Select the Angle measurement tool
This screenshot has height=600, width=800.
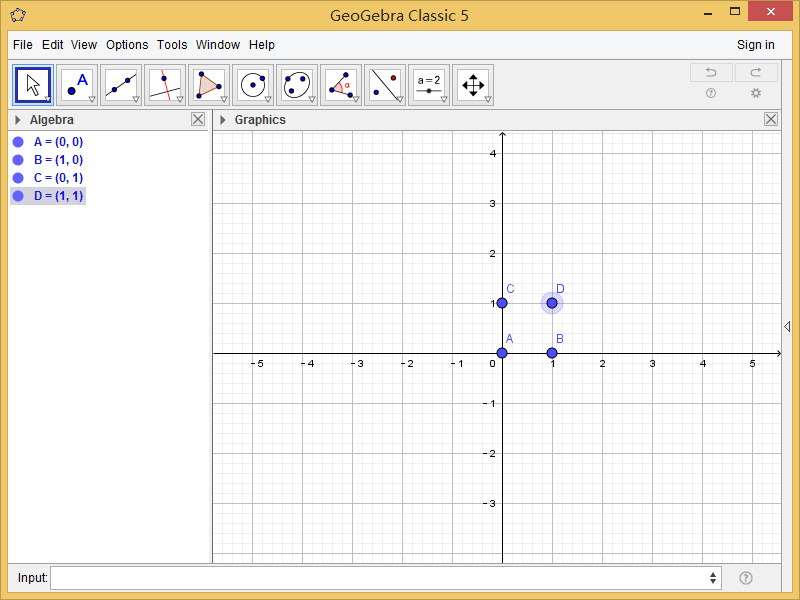[341, 85]
